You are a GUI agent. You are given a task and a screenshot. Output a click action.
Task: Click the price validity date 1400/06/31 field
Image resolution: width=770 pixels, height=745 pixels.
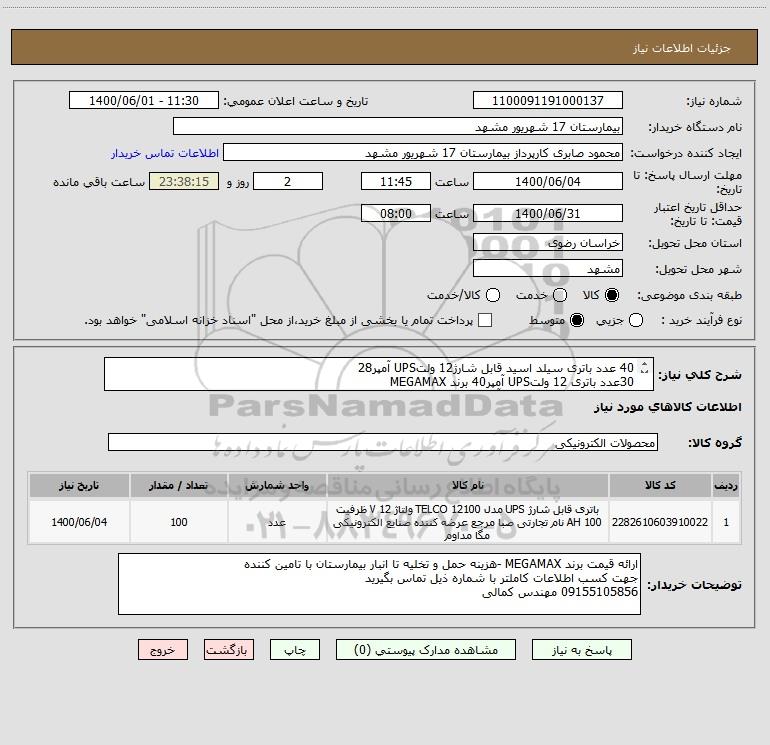tap(548, 213)
